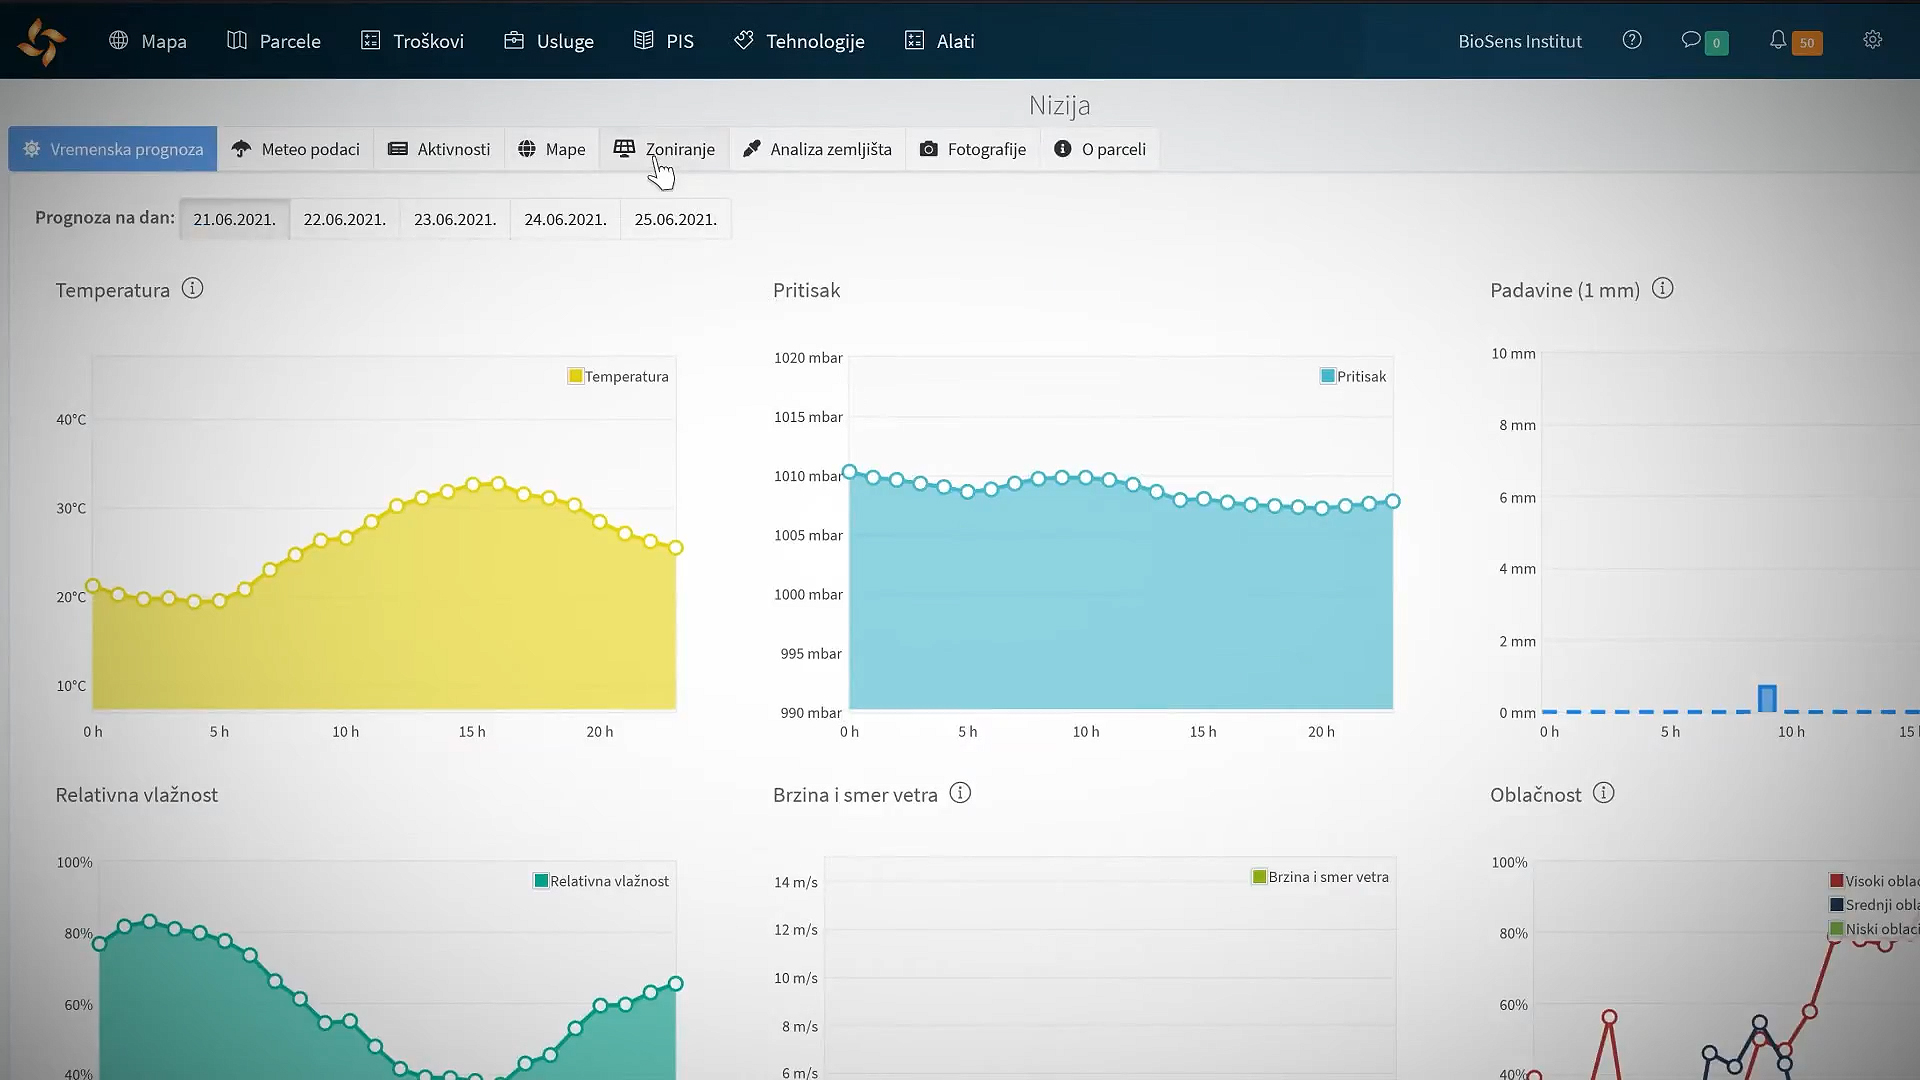The height and width of the screenshot is (1080, 1920).
Task: Open the PIS menu item
Action: coord(664,41)
